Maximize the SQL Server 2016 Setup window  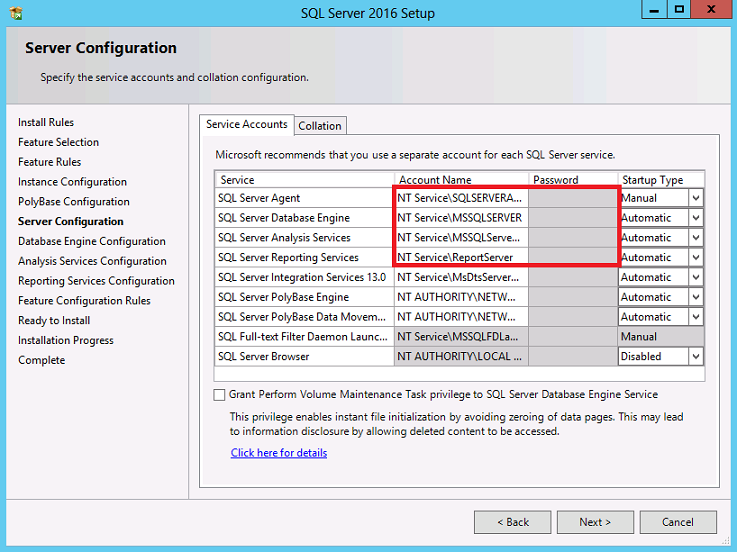(x=679, y=9)
